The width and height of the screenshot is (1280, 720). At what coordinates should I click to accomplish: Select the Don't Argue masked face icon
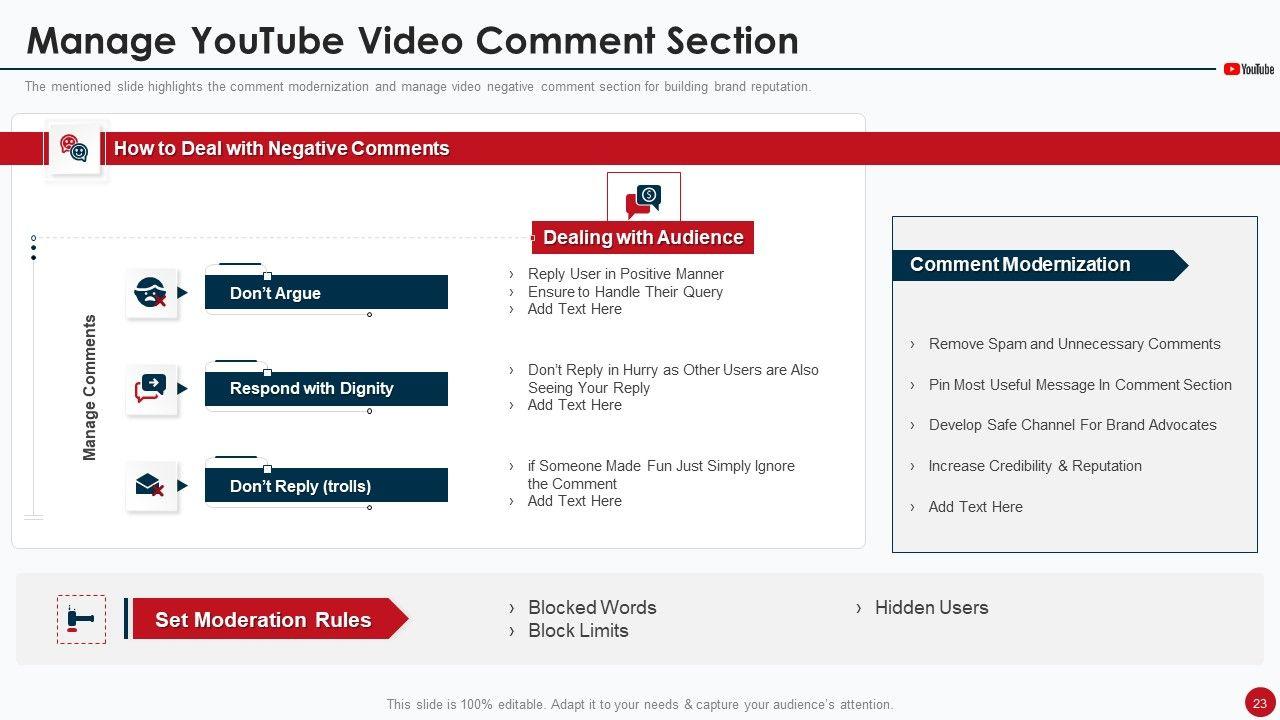pyautogui.click(x=151, y=293)
